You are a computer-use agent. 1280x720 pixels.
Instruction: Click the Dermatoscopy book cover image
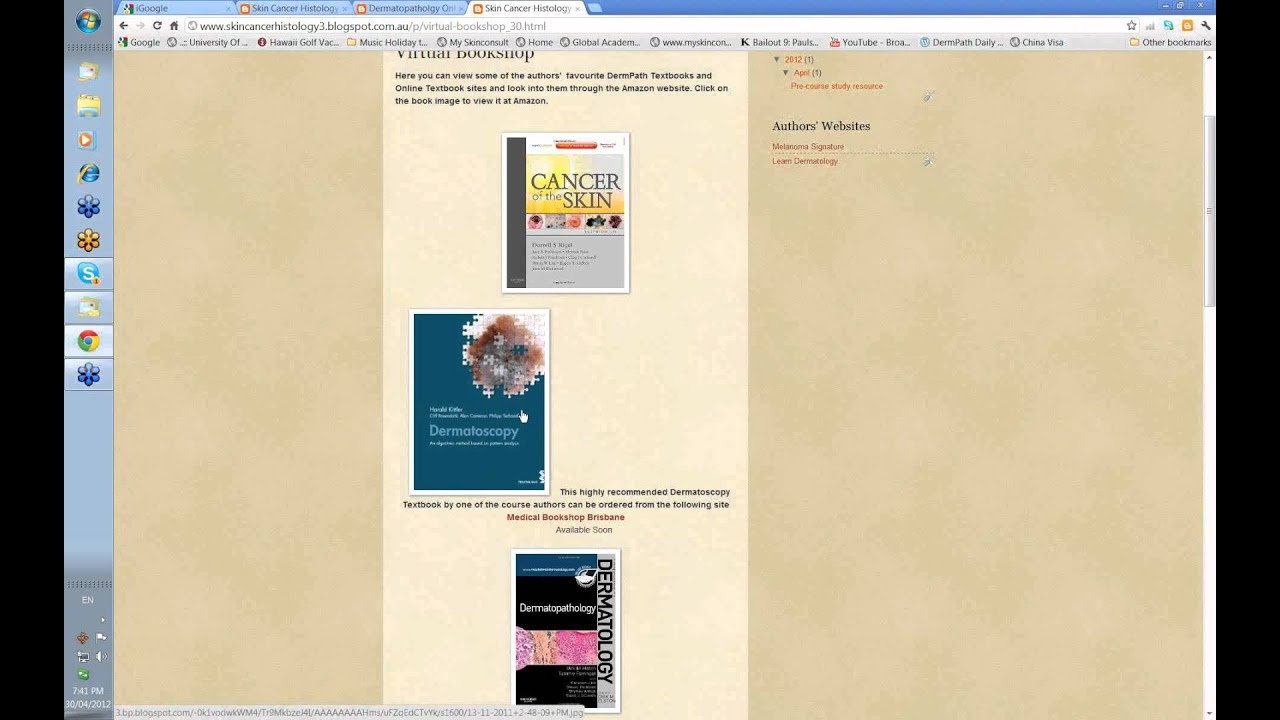point(479,402)
